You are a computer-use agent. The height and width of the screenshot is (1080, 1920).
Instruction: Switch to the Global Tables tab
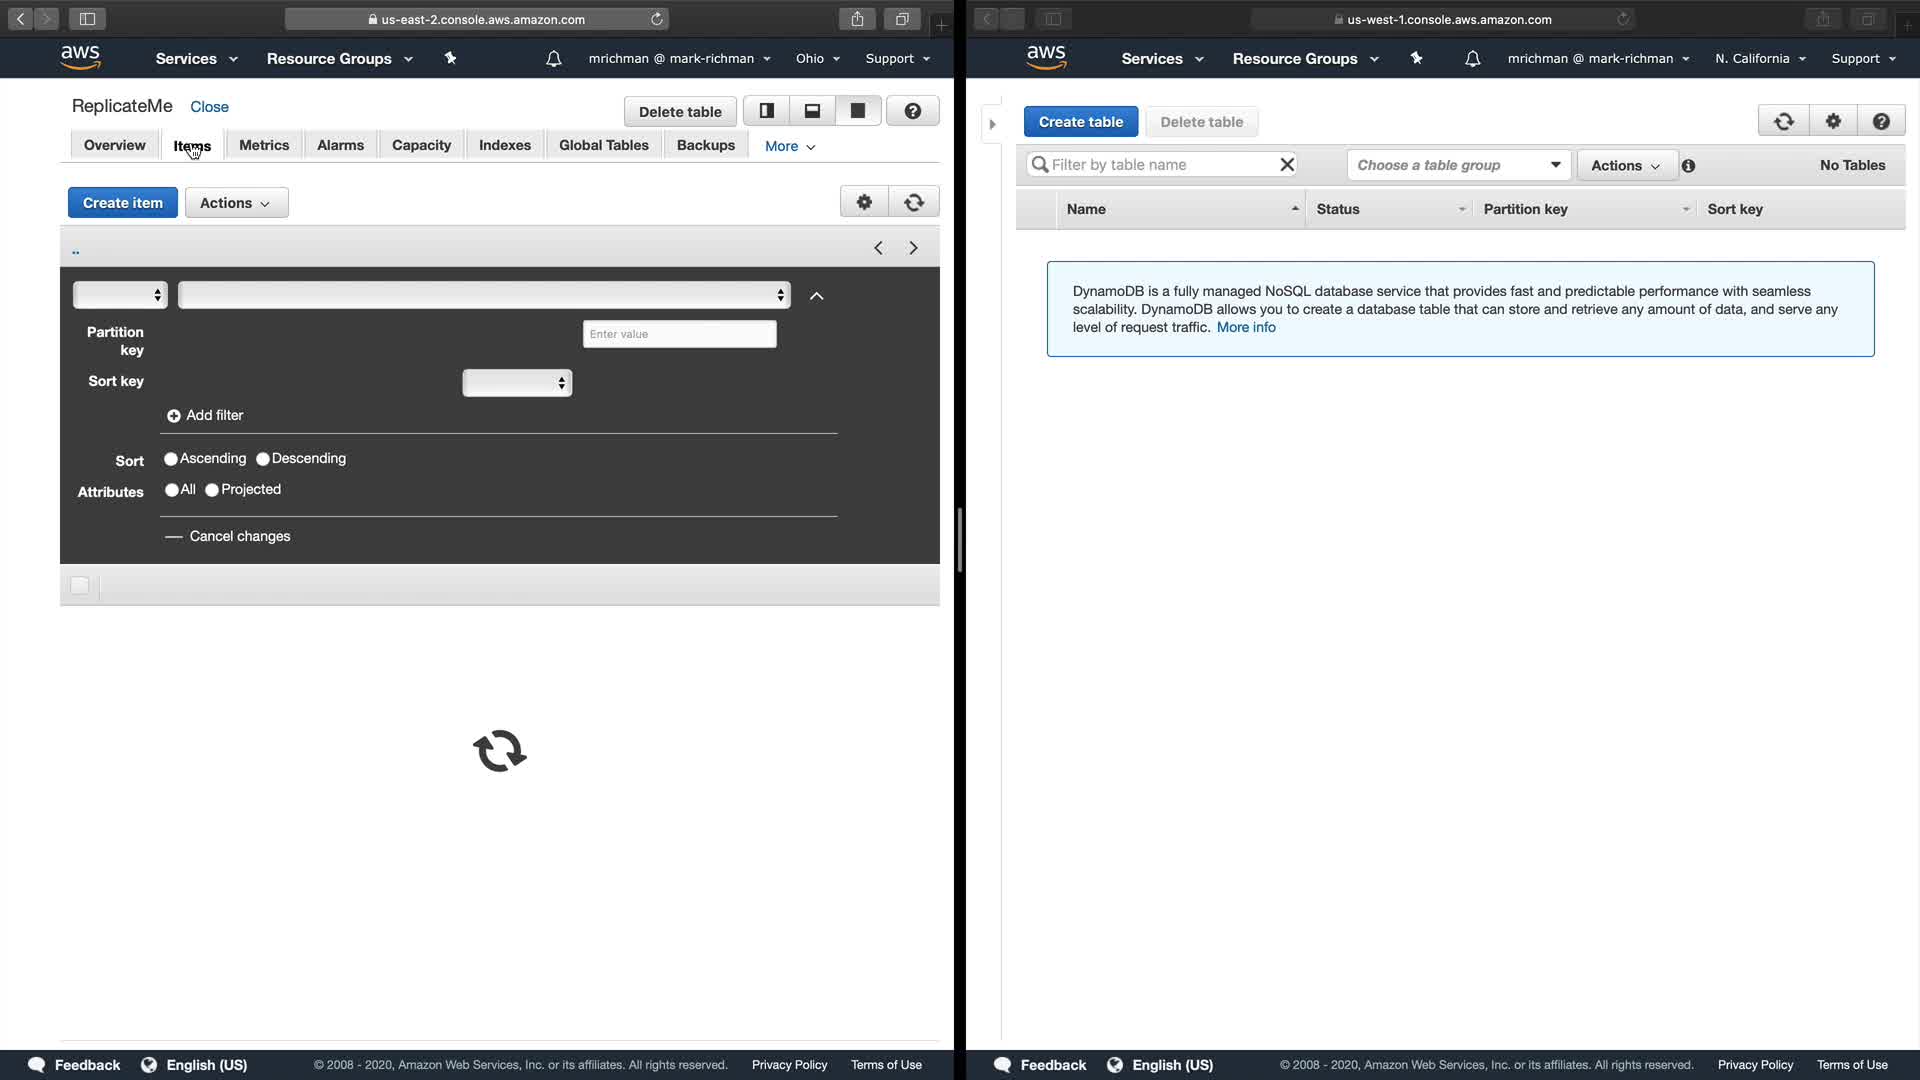(603, 145)
